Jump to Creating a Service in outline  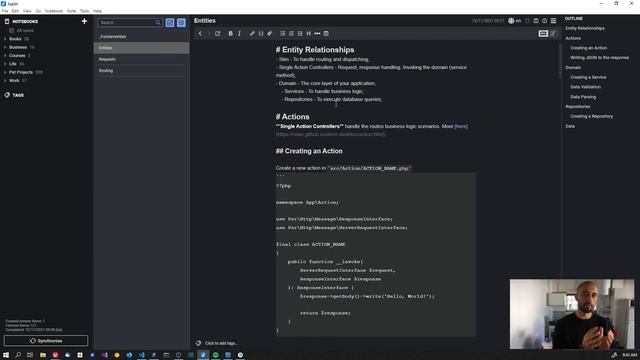pyautogui.click(x=588, y=77)
